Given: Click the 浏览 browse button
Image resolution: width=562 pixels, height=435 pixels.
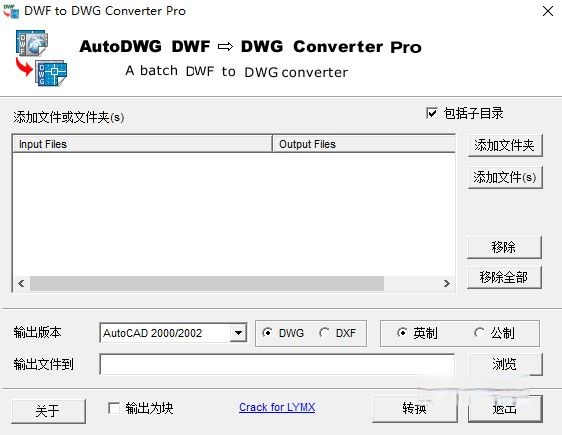Looking at the screenshot, I should [x=505, y=364].
